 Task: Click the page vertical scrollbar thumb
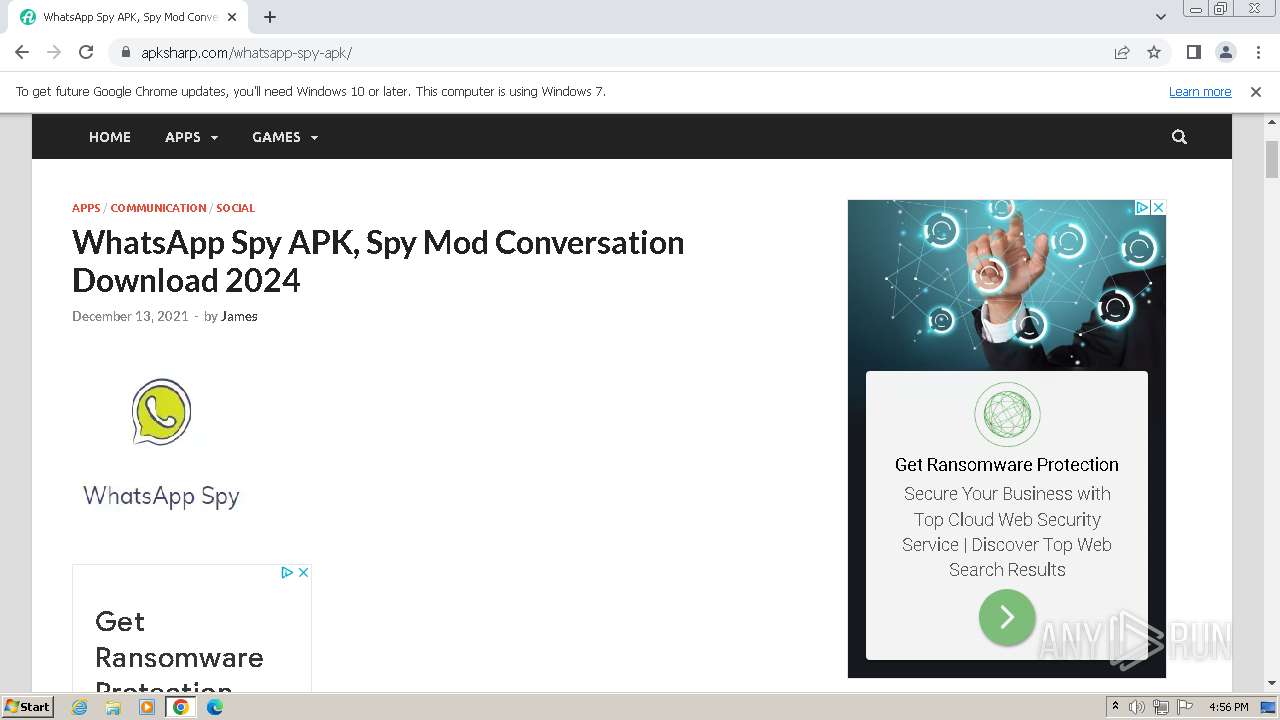(1272, 158)
